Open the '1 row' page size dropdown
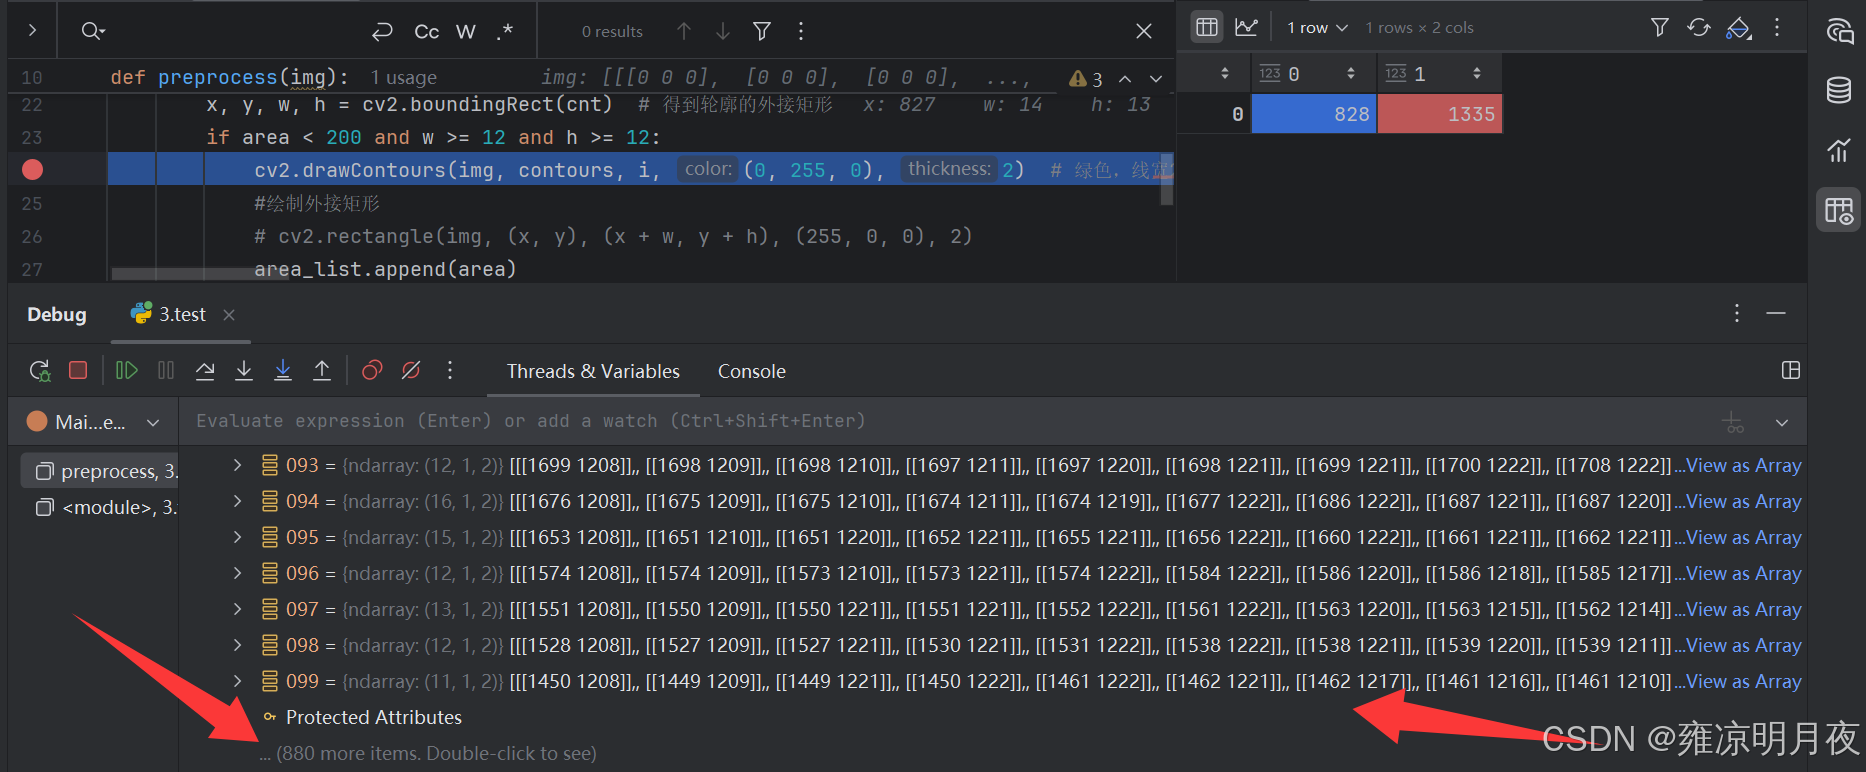Screen dimensions: 1866x772 click(x=1317, y=28)
